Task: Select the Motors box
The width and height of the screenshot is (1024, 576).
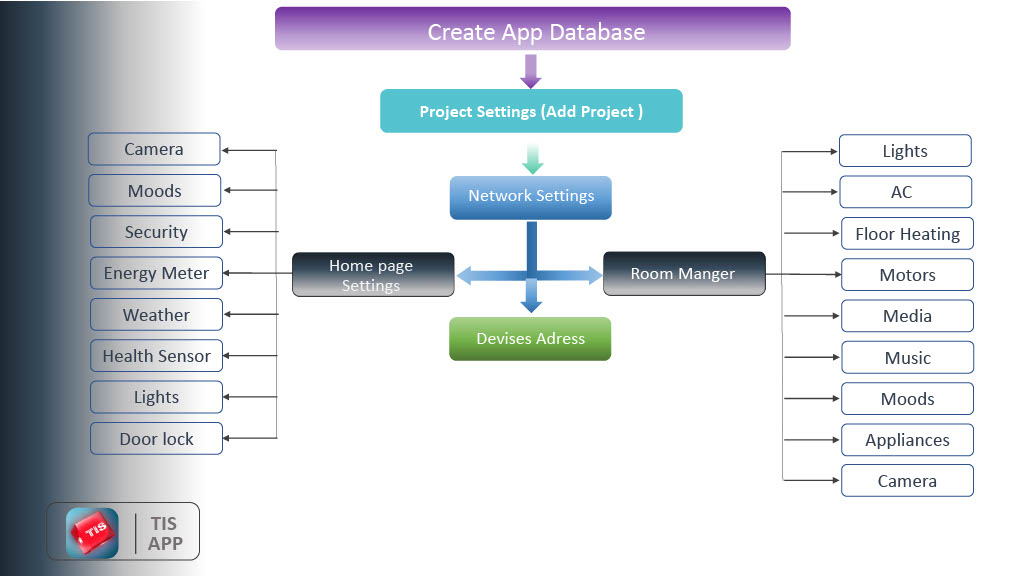Action: pyautogui.click(x=907, y=275)
